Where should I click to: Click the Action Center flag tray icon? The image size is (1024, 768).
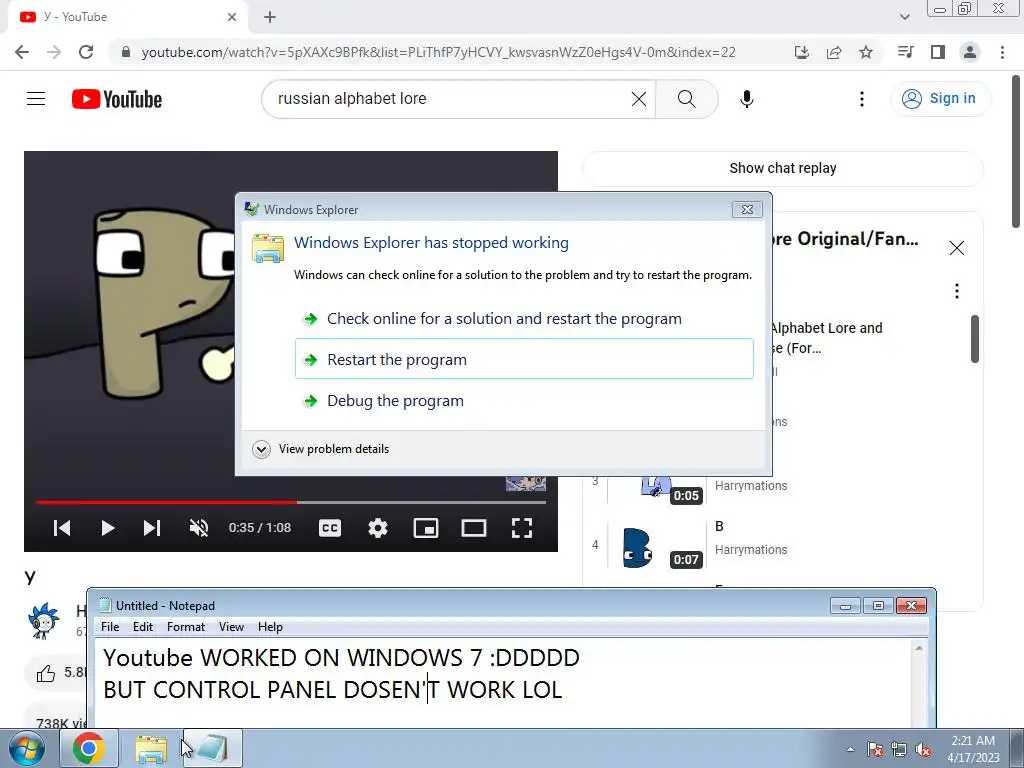click(x=874, y=750)
